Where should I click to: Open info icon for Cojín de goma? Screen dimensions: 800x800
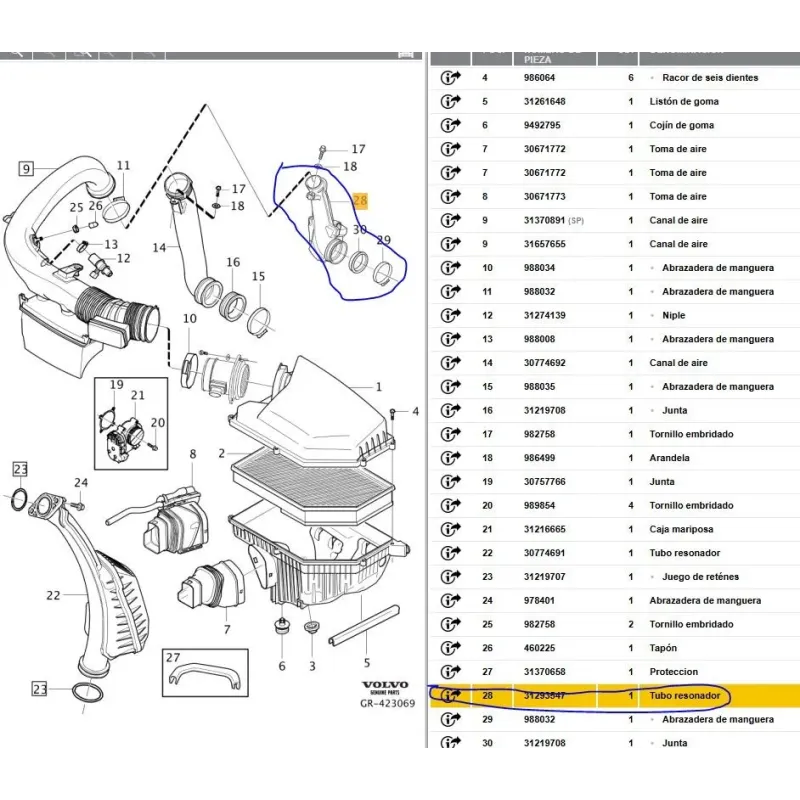pyautogui.click(x=449, y=125)
